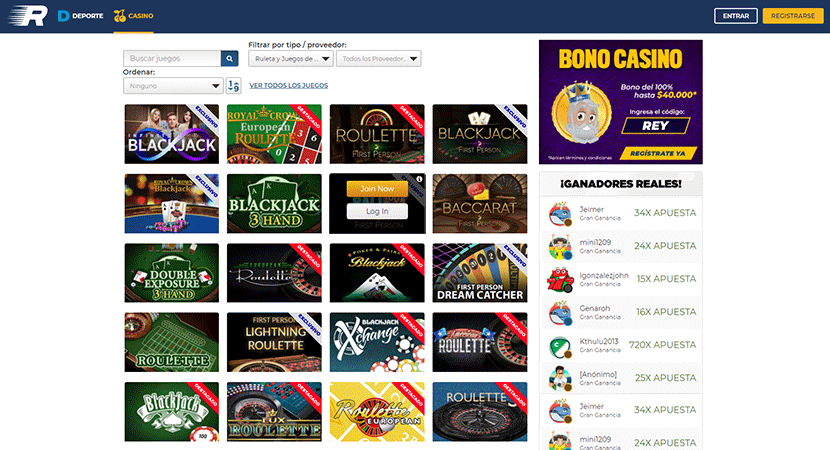Open First Person Lightning Roulette game
This screenshot has height=450, width=830.
click(x=274, y=342)
